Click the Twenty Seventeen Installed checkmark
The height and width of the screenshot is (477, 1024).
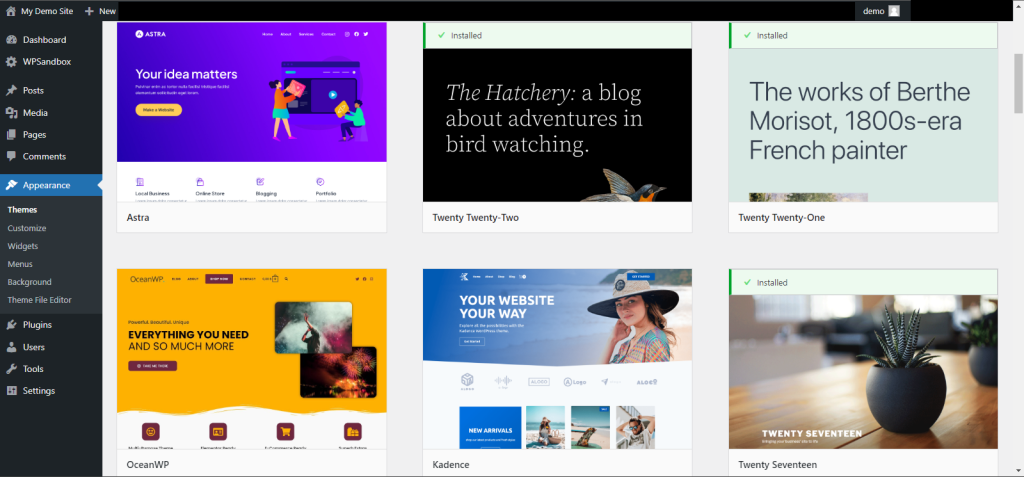tap(747, 282)
